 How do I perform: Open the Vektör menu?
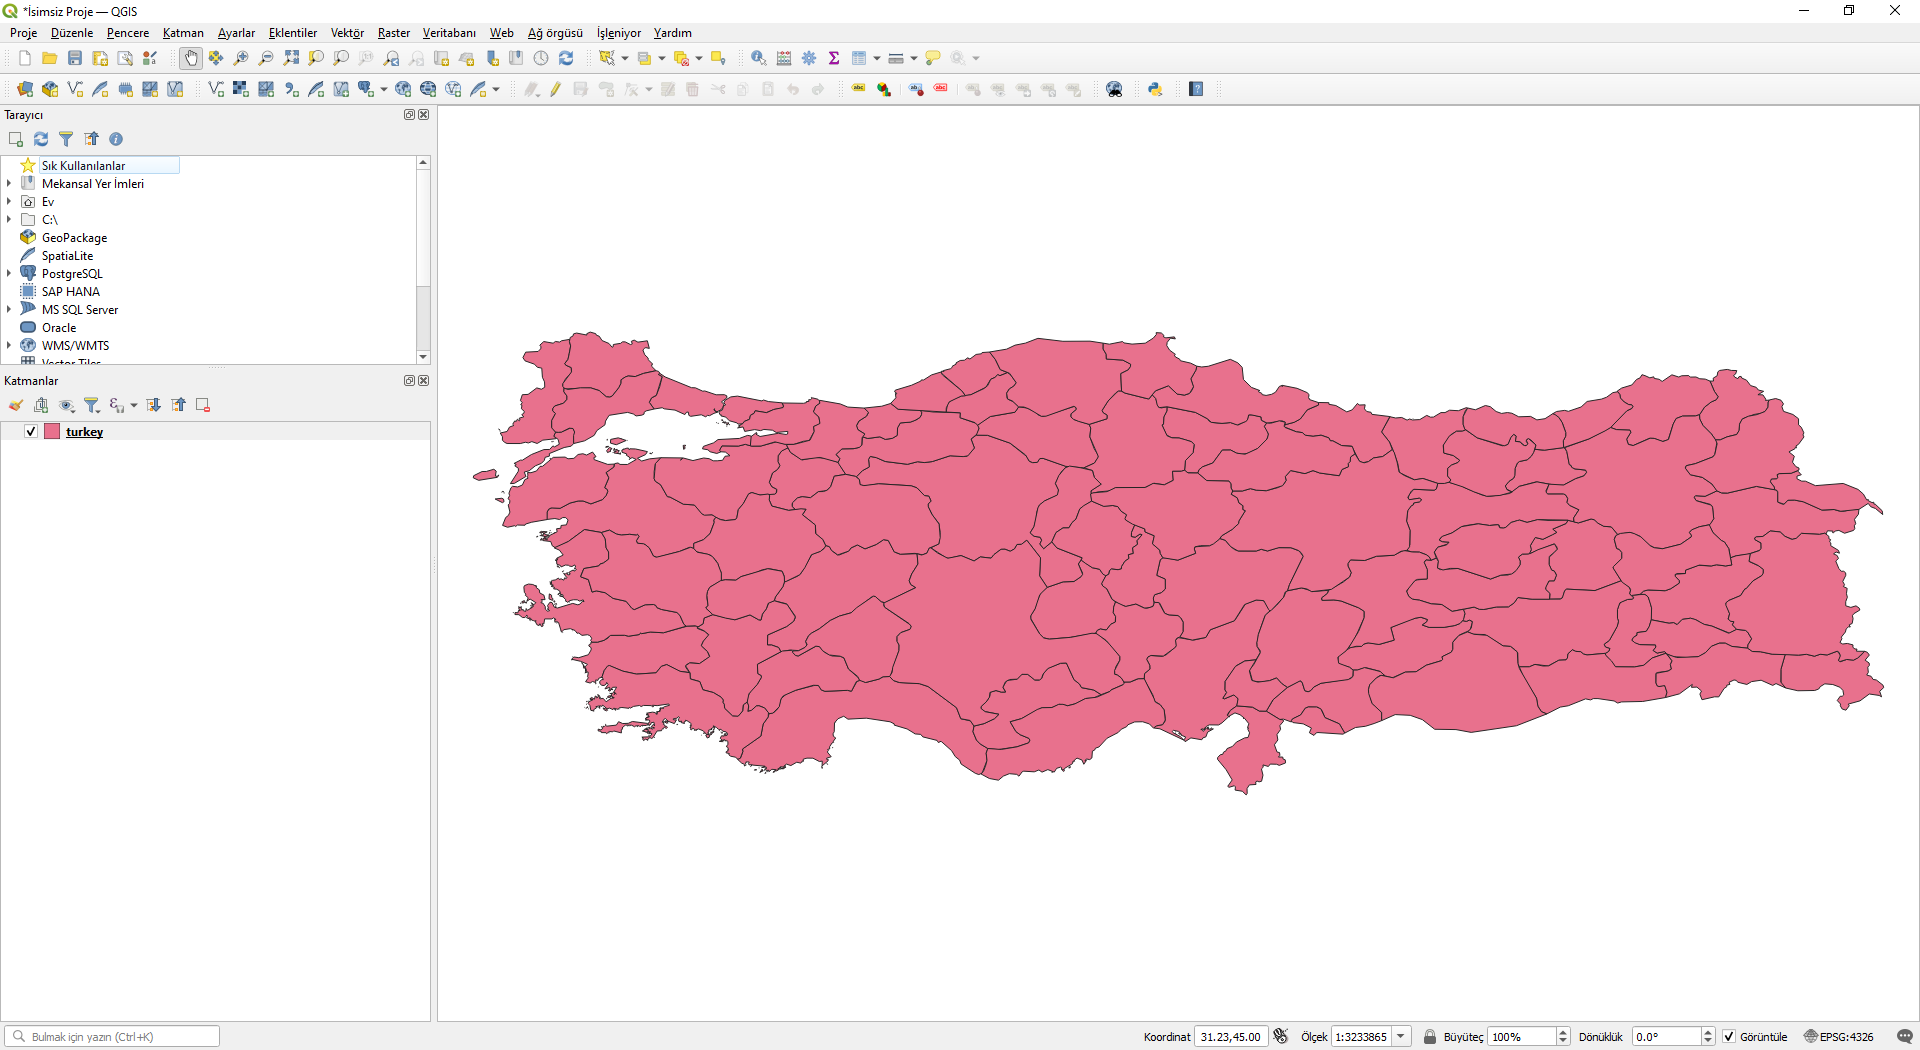(x=347, y=33)
